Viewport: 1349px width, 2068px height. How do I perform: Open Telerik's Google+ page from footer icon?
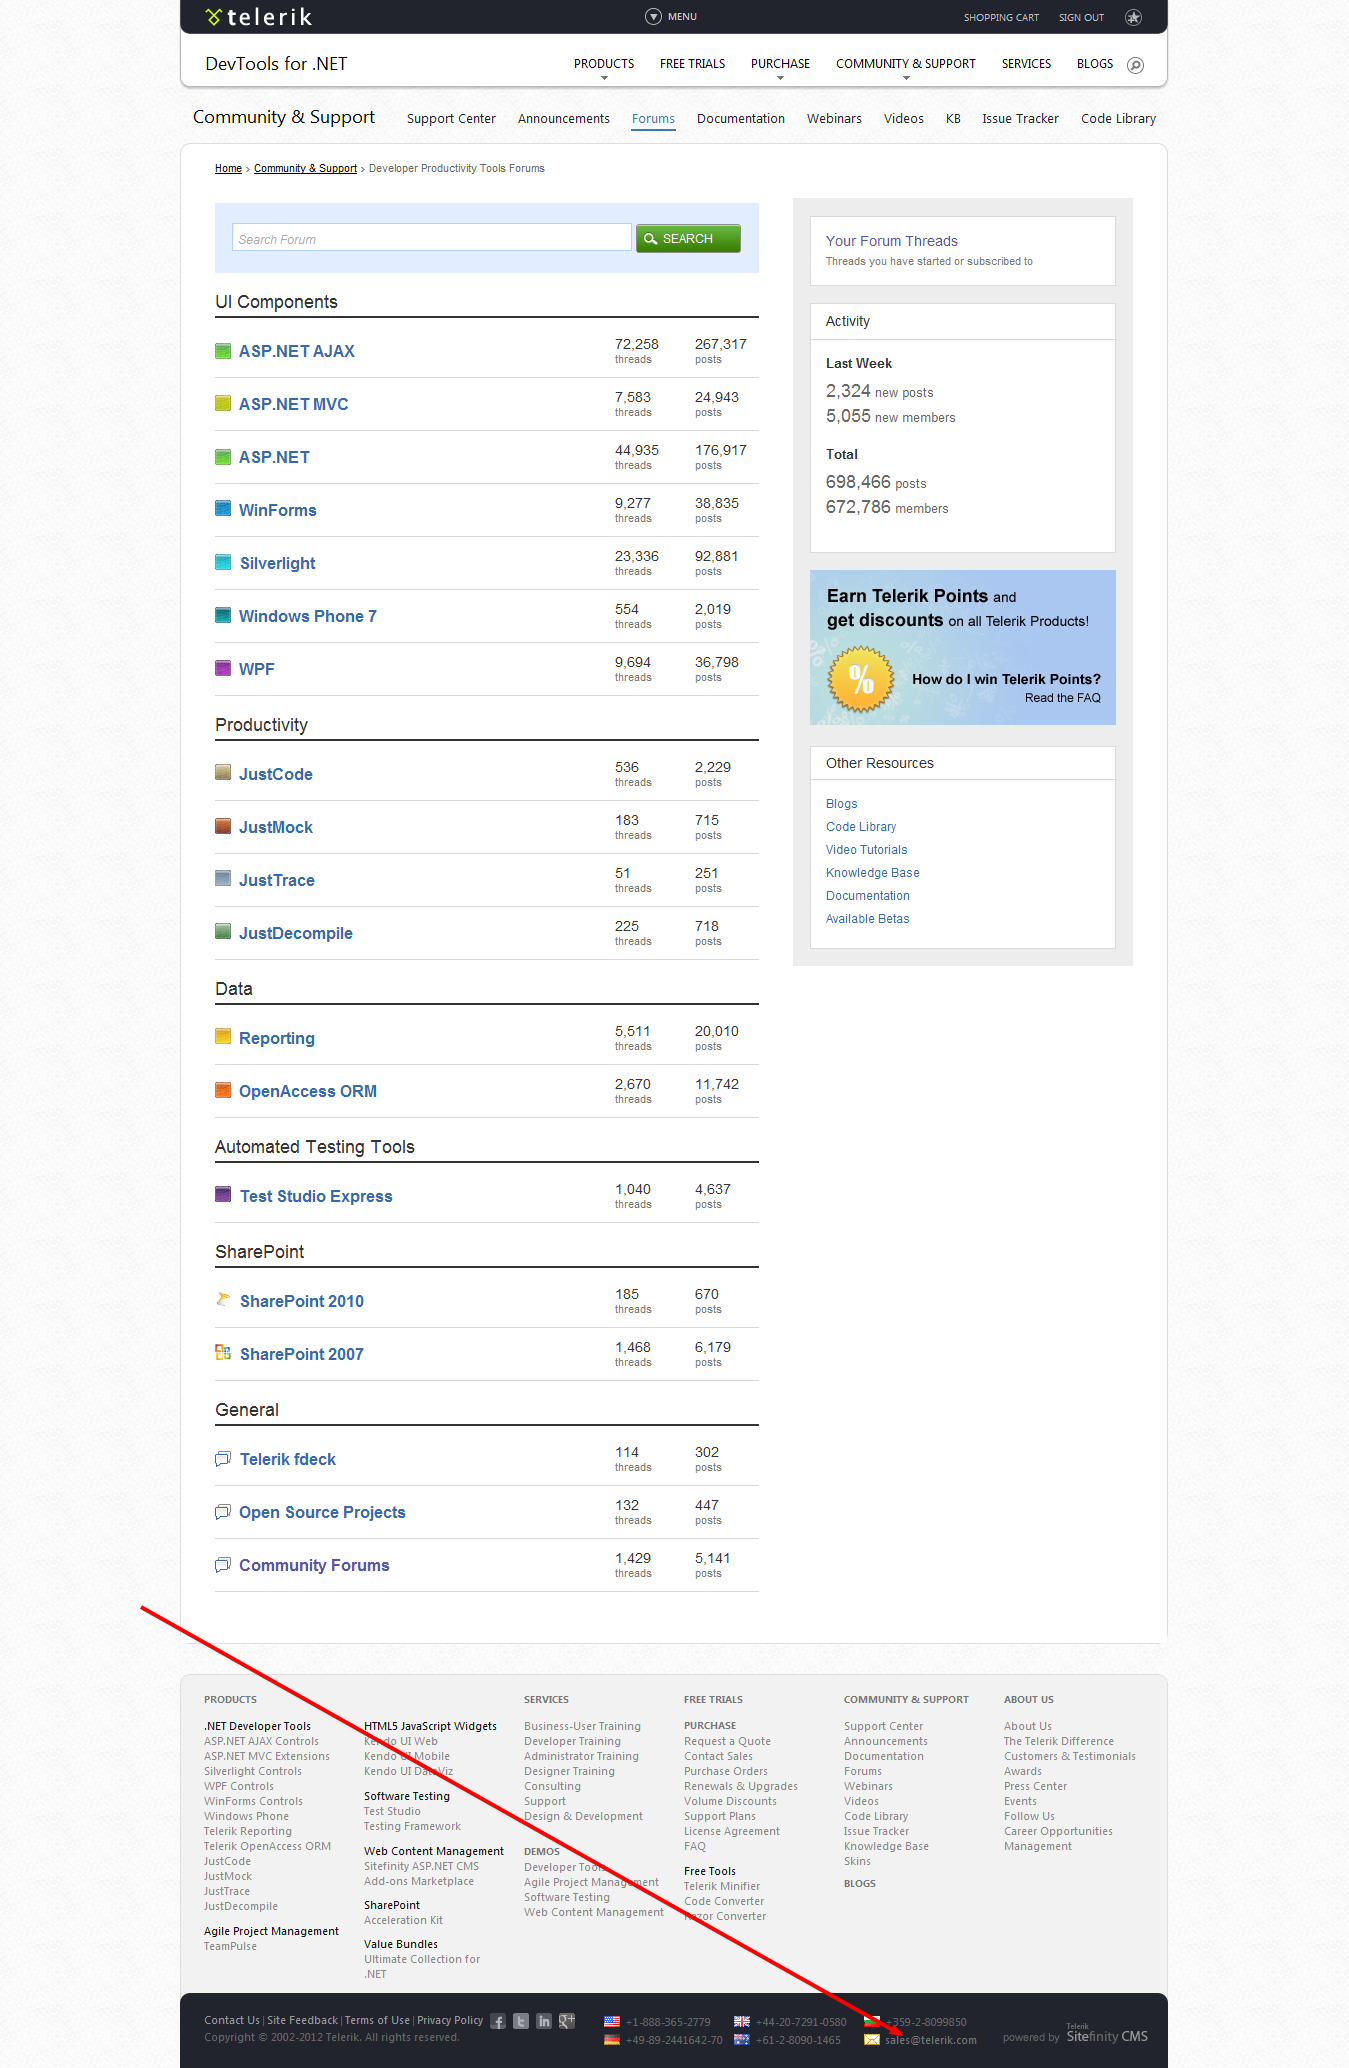(x=567, y=2021)
